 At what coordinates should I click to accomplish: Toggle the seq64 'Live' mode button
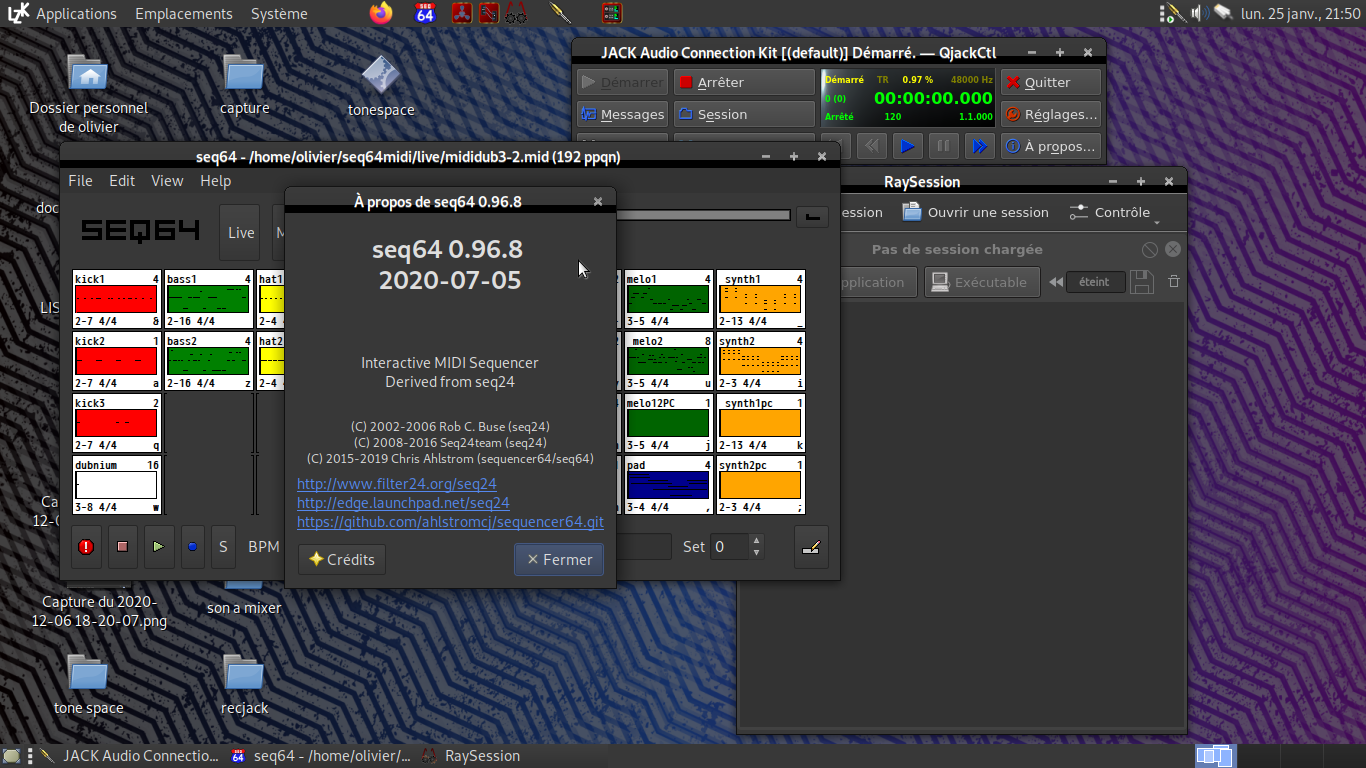tap(241, 232)
